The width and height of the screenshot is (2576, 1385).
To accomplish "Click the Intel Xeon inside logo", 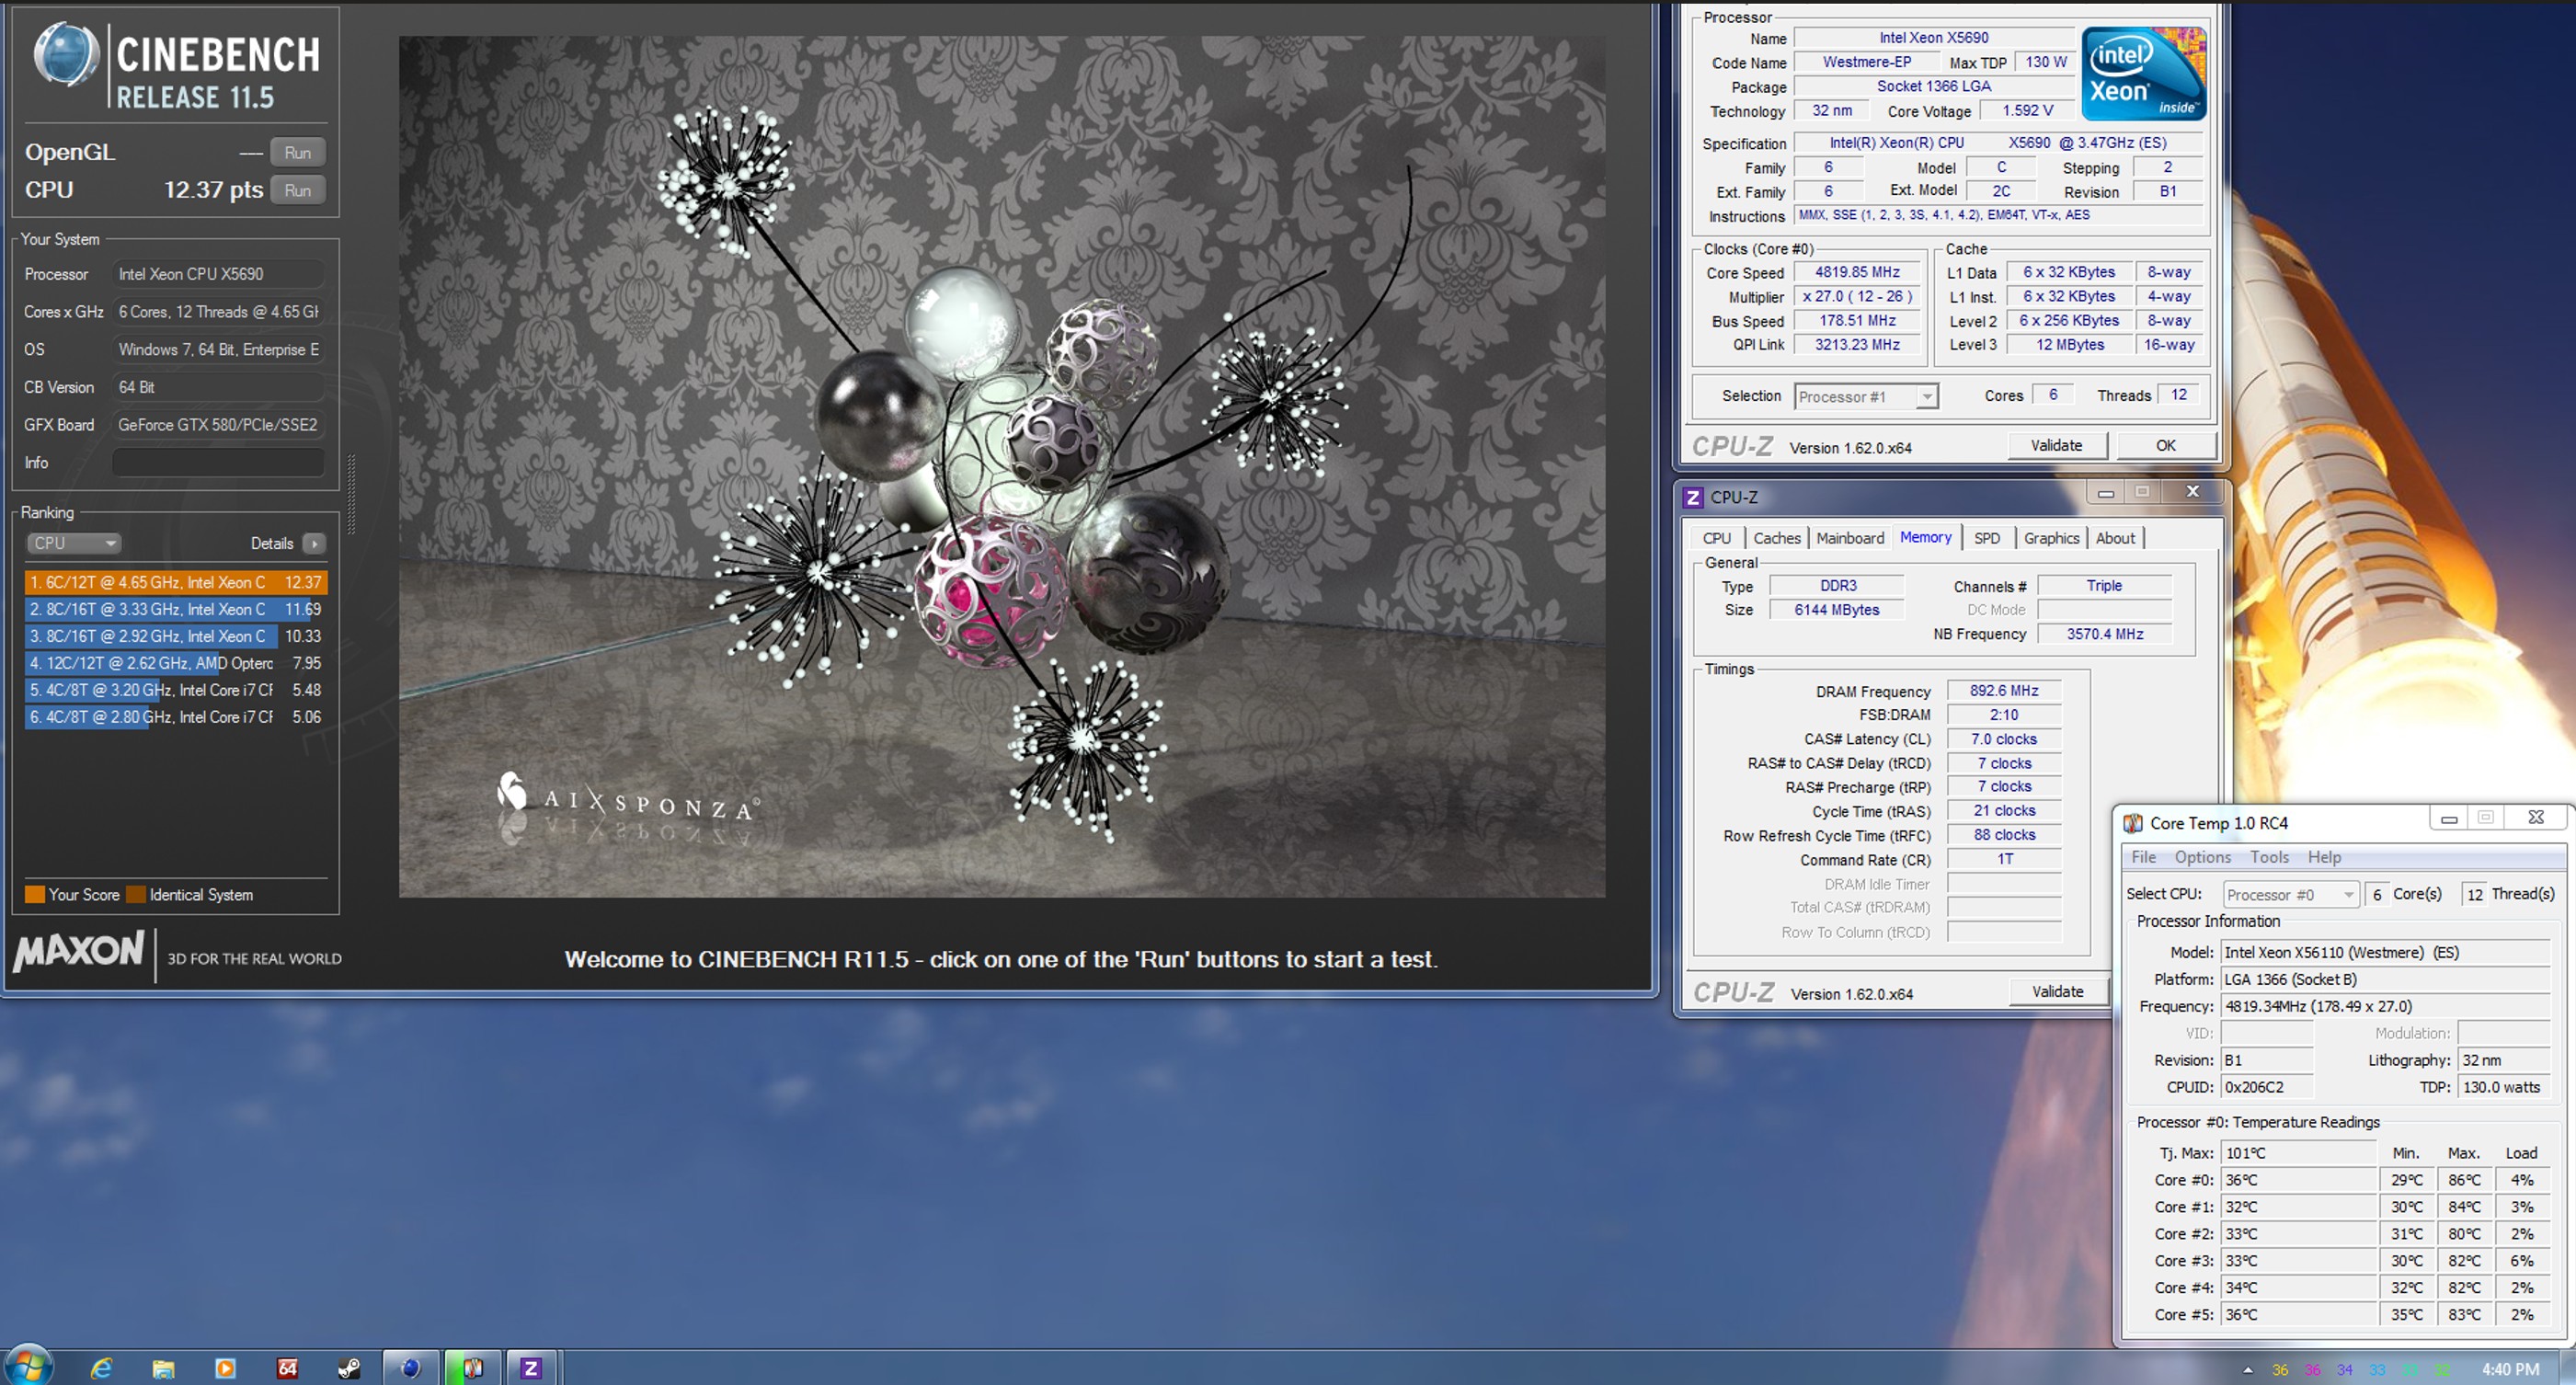I will point(2143,74).
